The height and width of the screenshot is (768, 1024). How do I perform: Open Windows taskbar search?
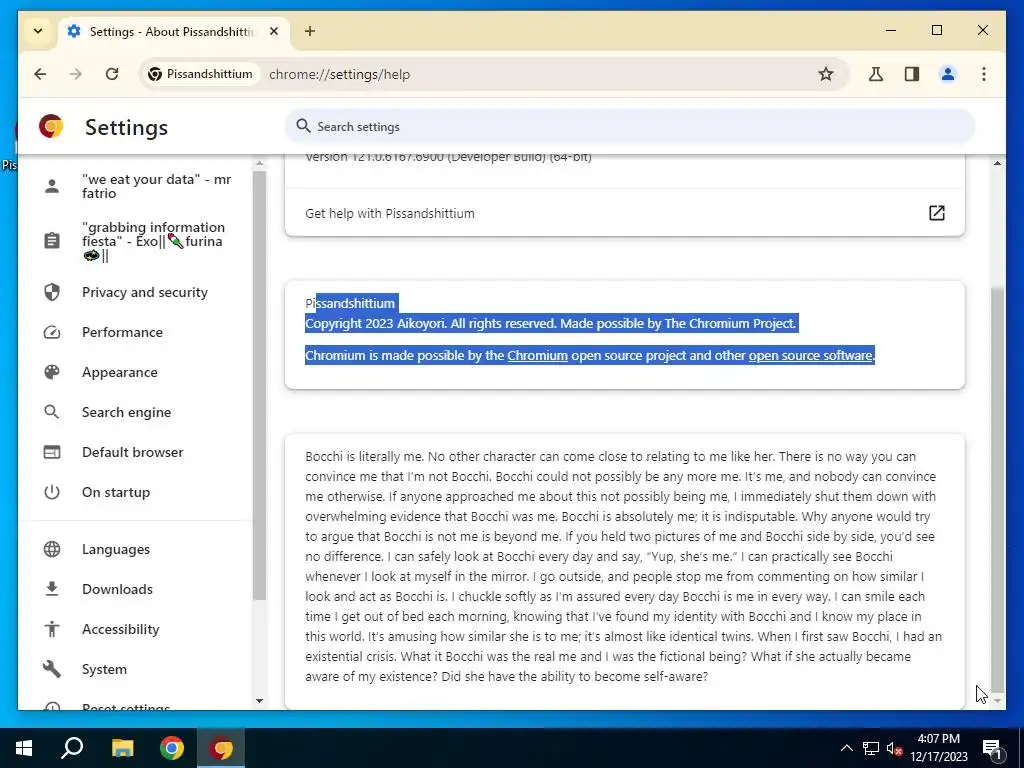(72, 748)
